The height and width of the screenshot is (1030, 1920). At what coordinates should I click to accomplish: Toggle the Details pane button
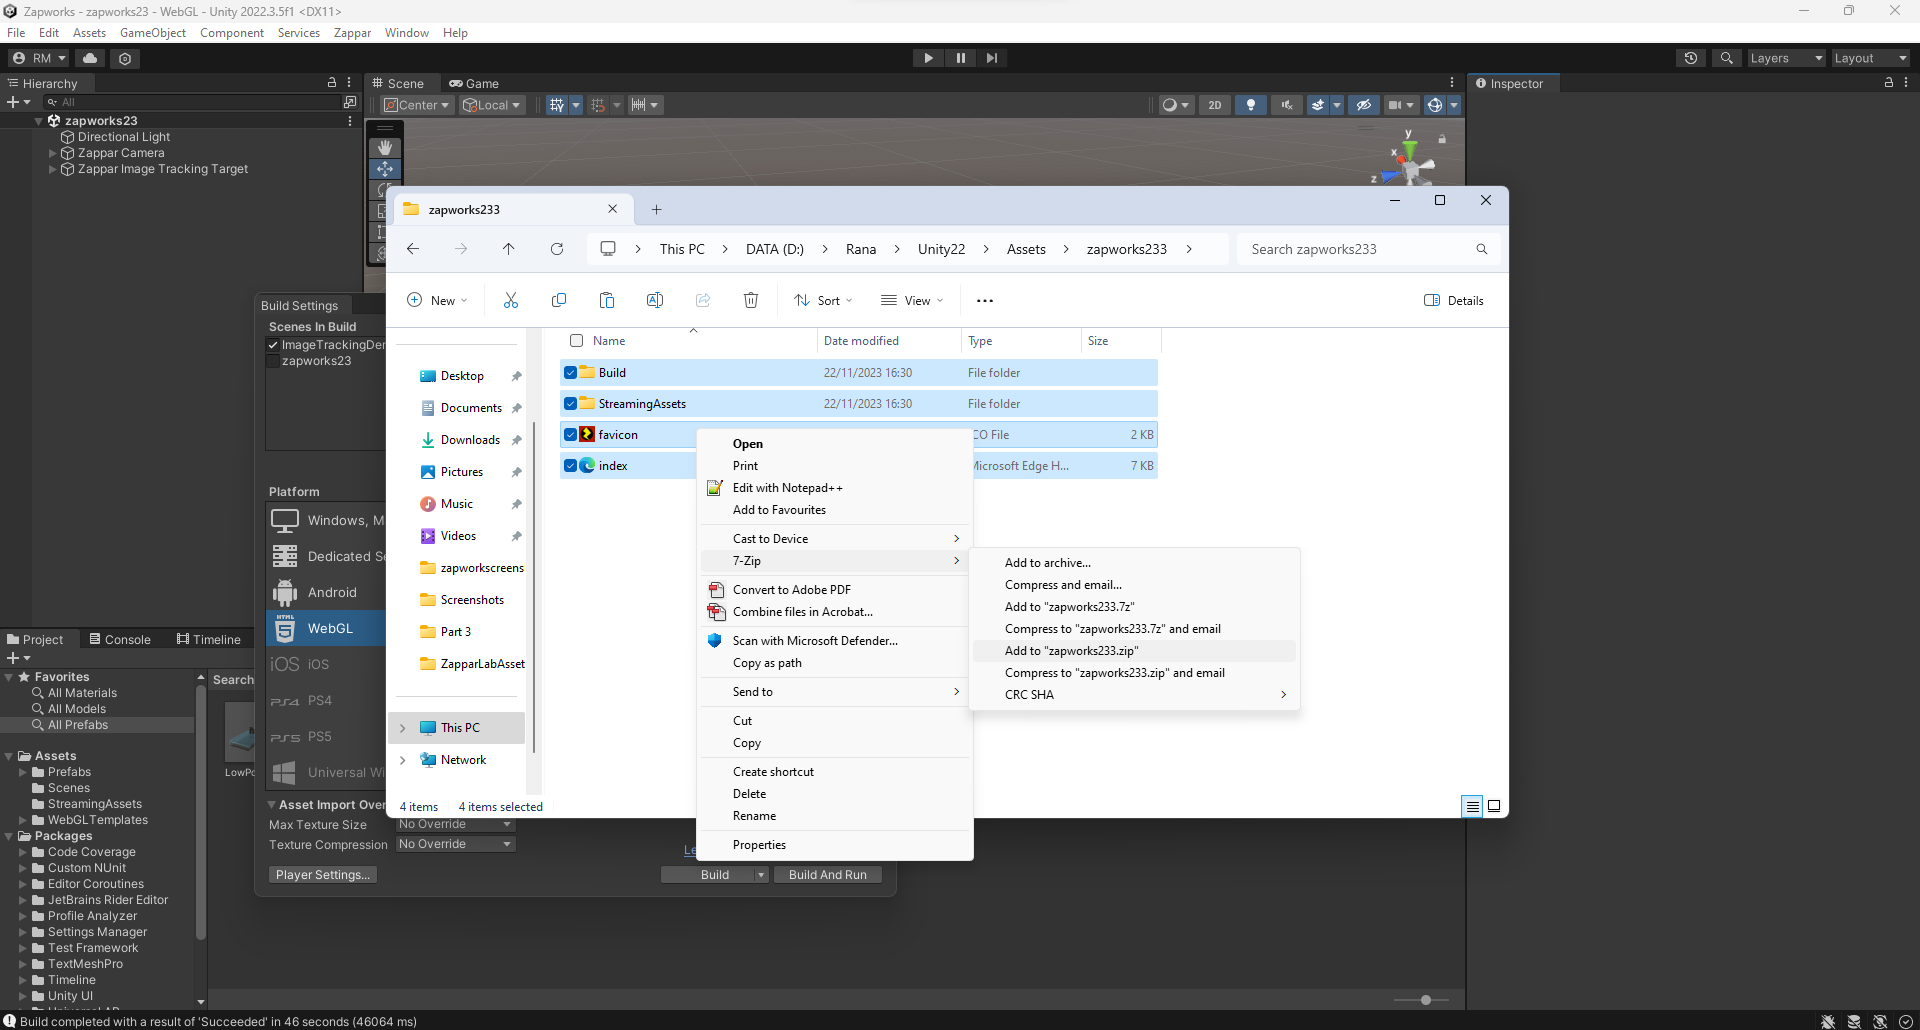[x=1454, y=300]
